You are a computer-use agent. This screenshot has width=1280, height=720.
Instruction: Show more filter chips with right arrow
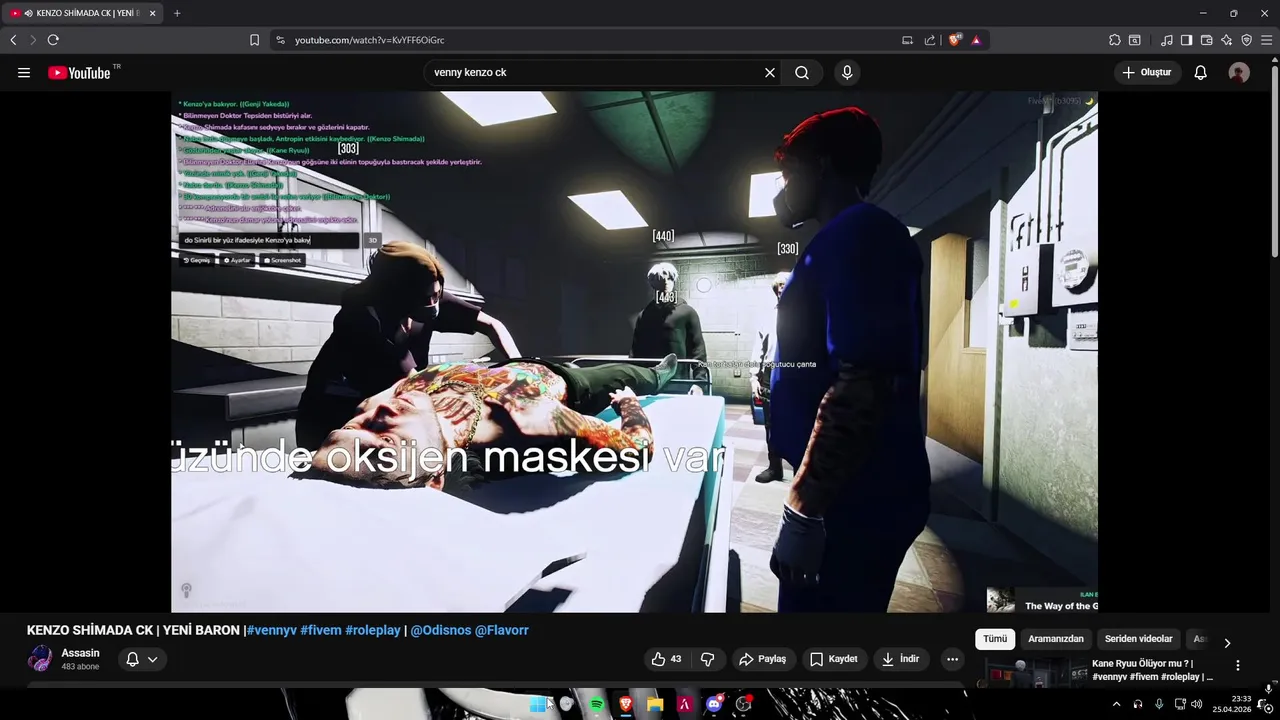pyautogui.click(x=1227, y=643)
